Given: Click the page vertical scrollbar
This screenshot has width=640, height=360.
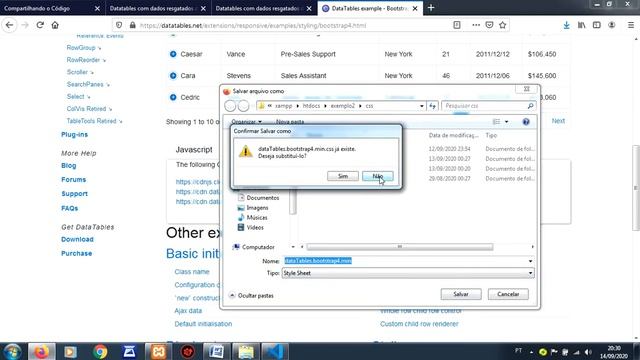Looking at the screenshot, I should coord(636,188).
